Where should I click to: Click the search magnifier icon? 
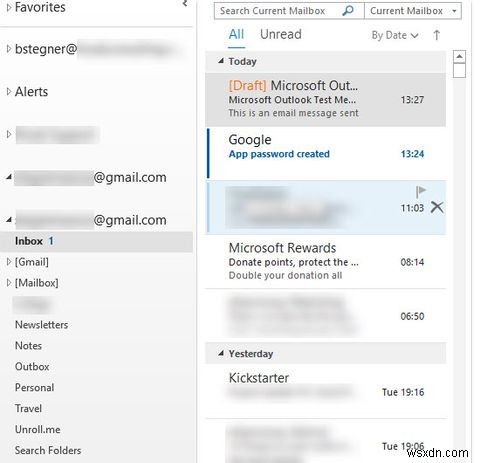[348, 11]
